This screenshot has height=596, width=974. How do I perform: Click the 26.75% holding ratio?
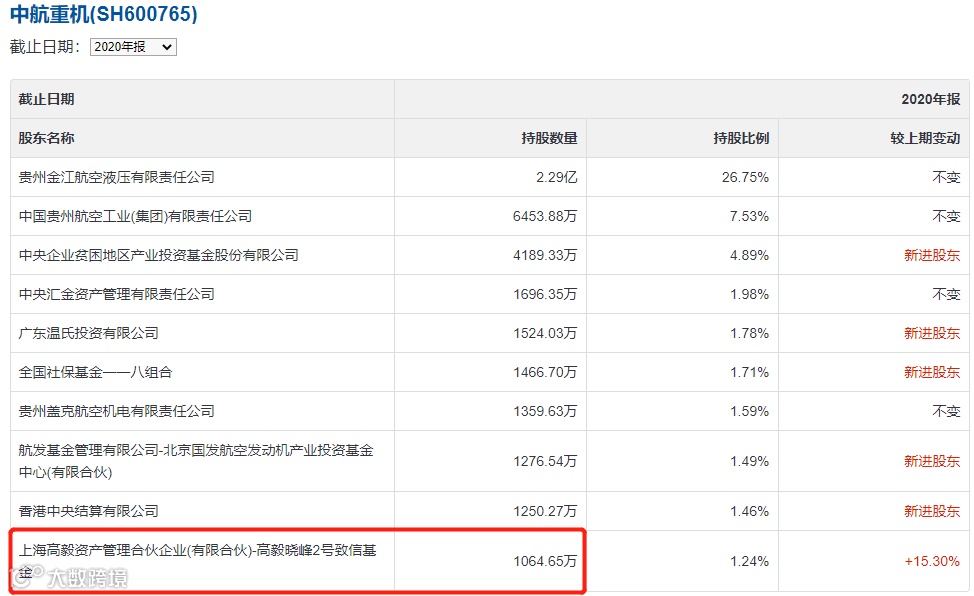point(745,177)
